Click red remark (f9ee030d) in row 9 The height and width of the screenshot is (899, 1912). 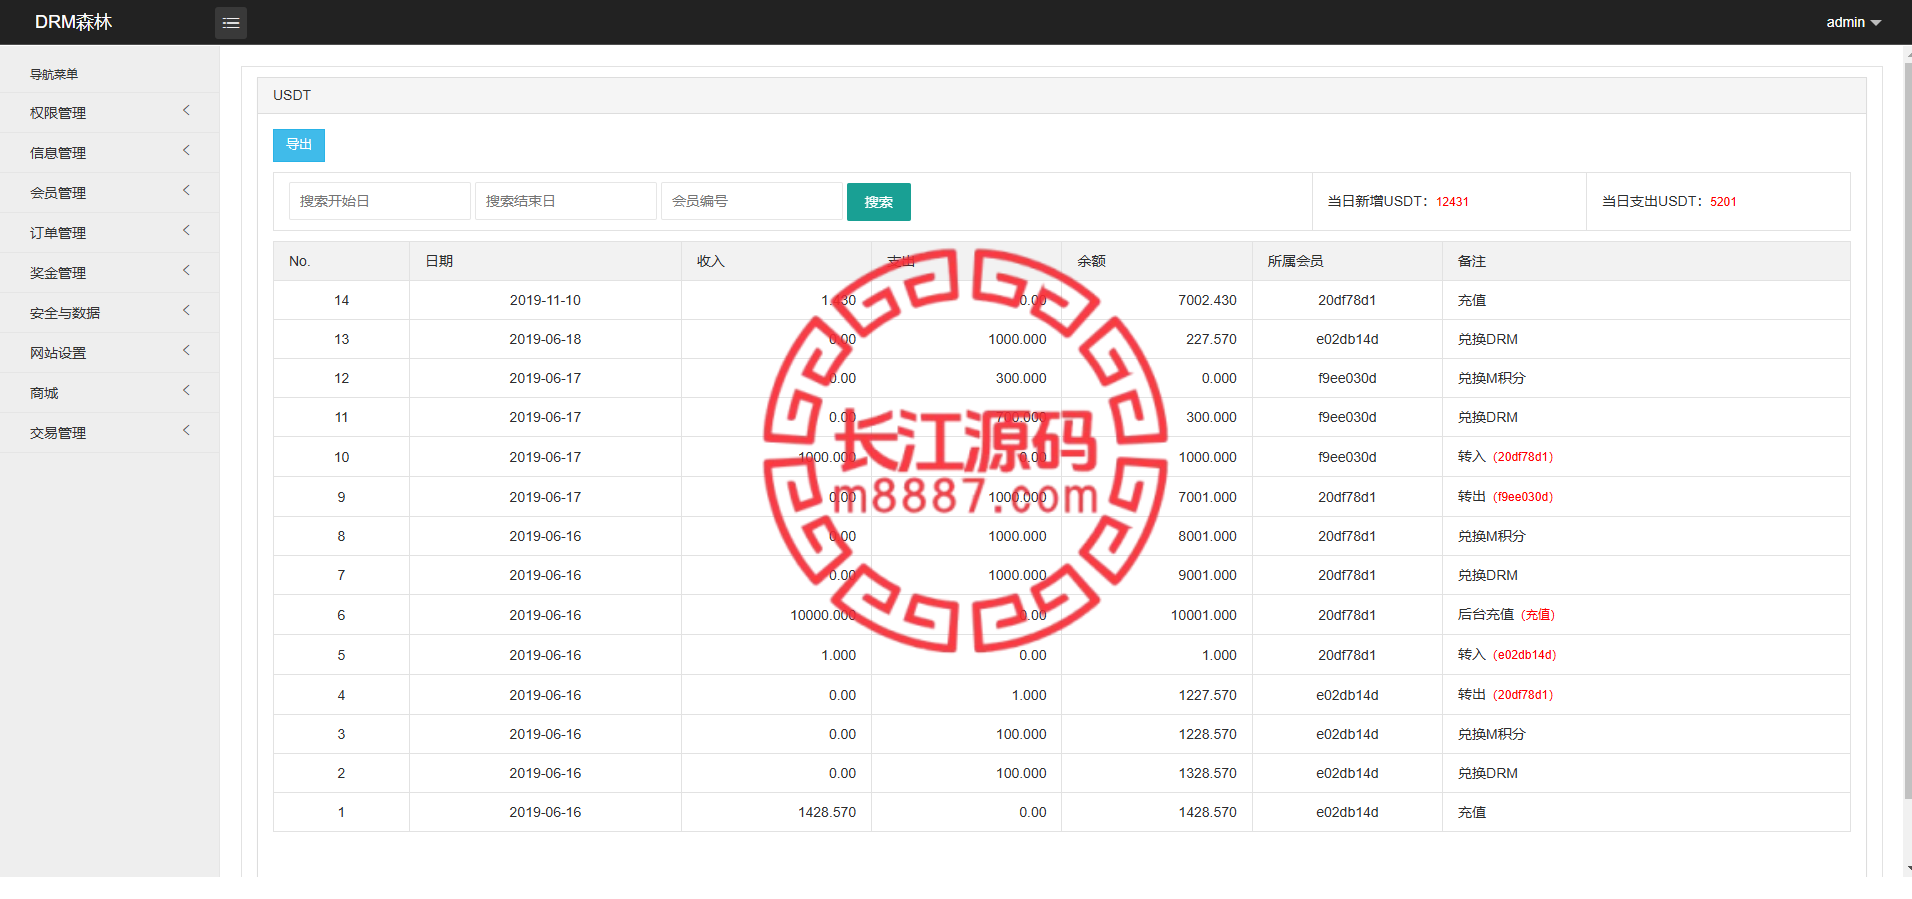coord(1523,497)
